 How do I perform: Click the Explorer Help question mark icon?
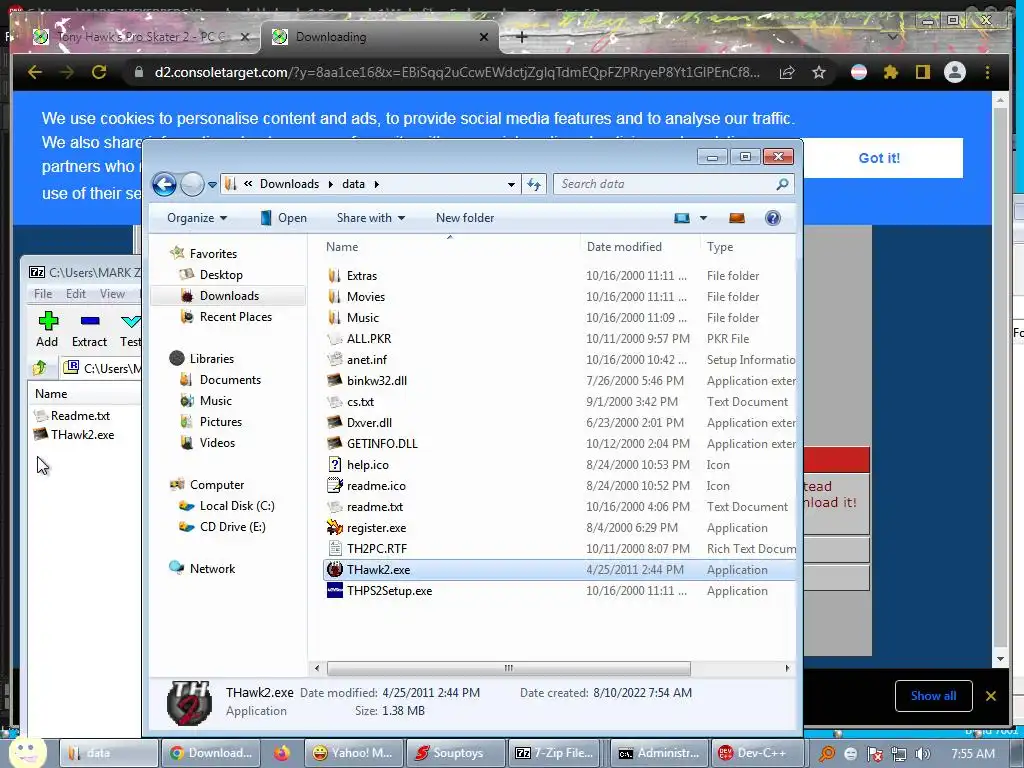click(x=773, y=218)
